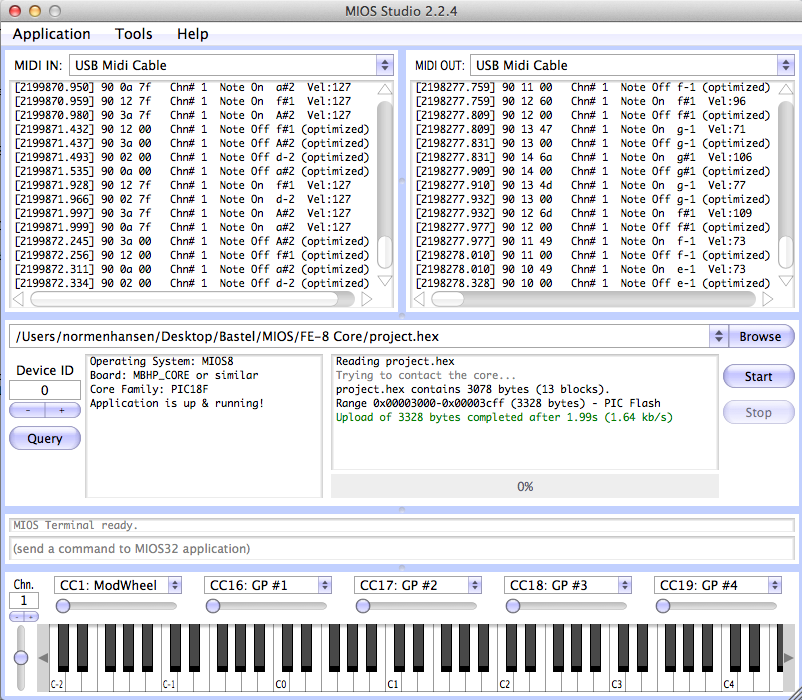Open the Application menu
Image resolution: width=802 pixels, height=700 pixels.
pos(51,34)
